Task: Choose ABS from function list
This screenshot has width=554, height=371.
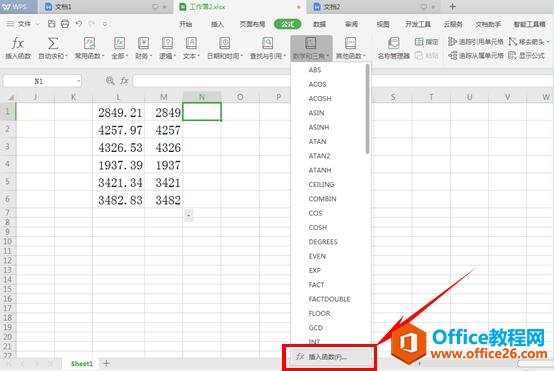Action: pyautogui.click(x=315, y=70)
